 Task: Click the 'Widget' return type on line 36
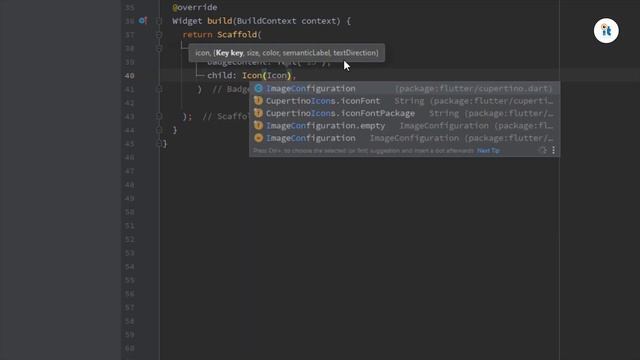(x=187, y=21)
